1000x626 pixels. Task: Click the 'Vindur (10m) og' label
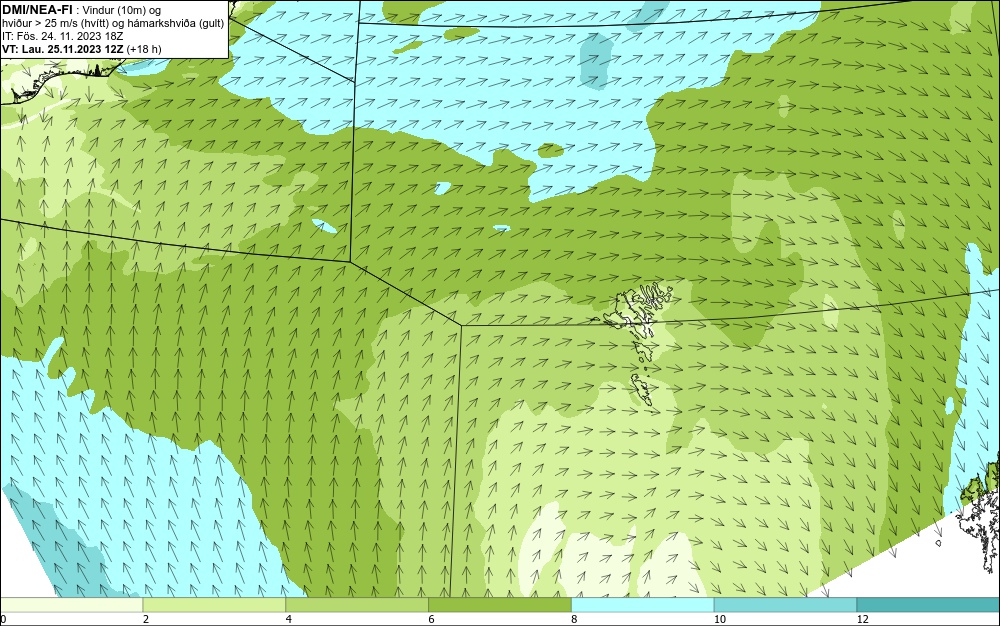coord(122,10)
